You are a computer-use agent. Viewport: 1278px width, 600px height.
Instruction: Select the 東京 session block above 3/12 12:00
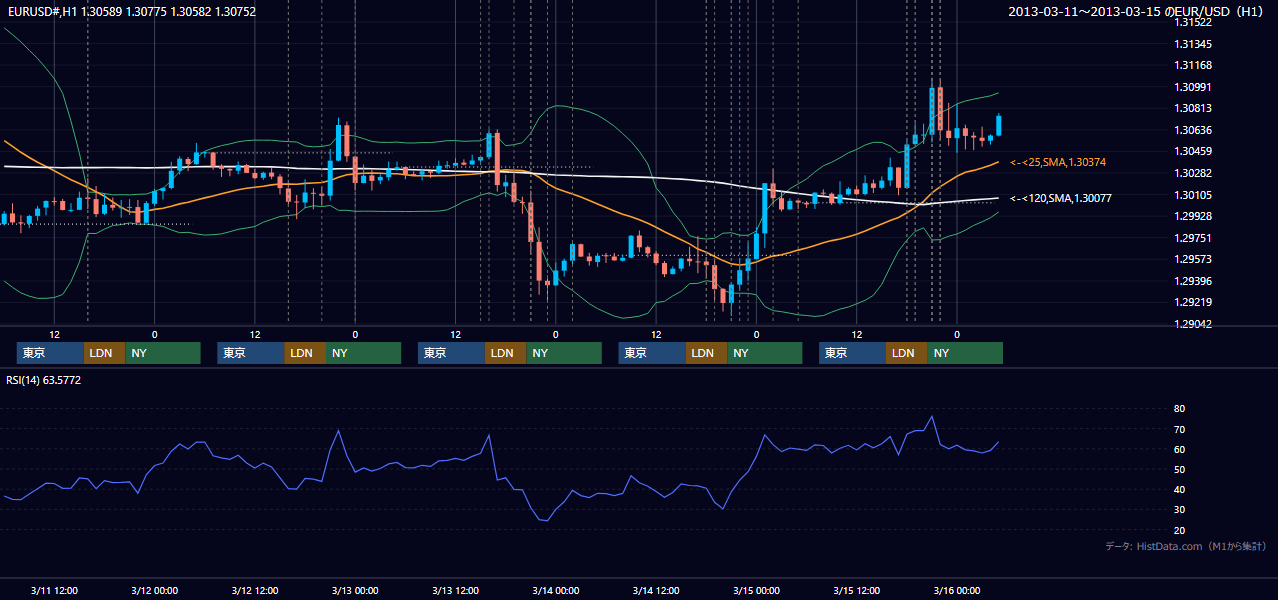[251, 353]
